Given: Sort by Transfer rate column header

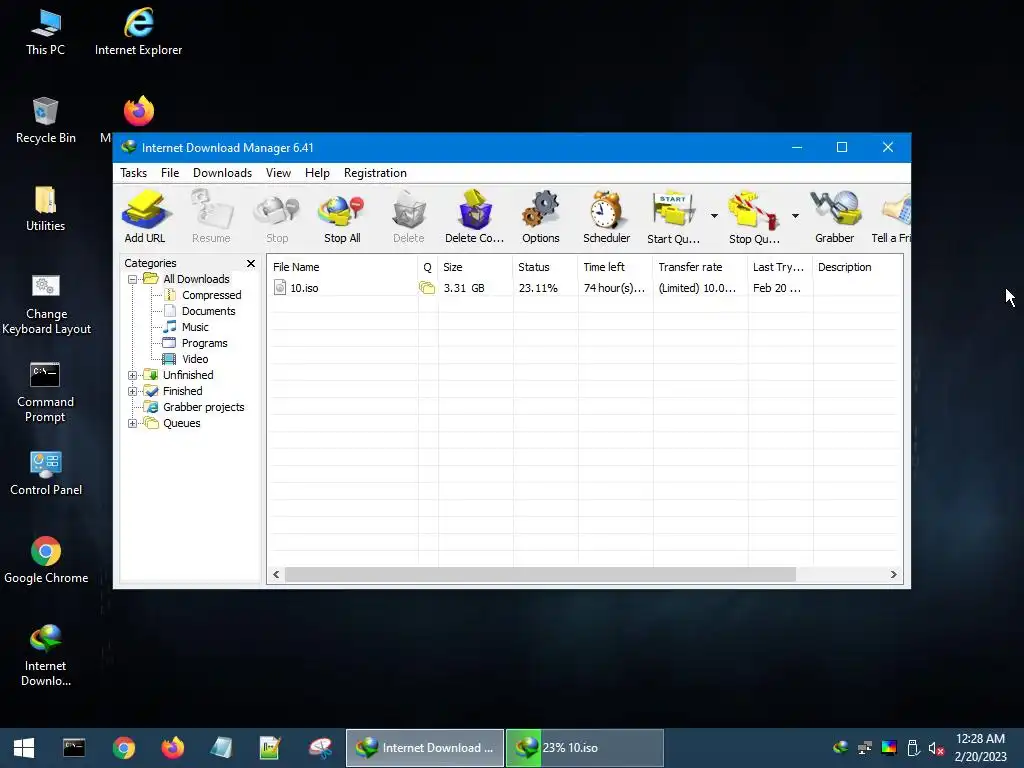Looking at the screenshot, I should click(700, 267).
